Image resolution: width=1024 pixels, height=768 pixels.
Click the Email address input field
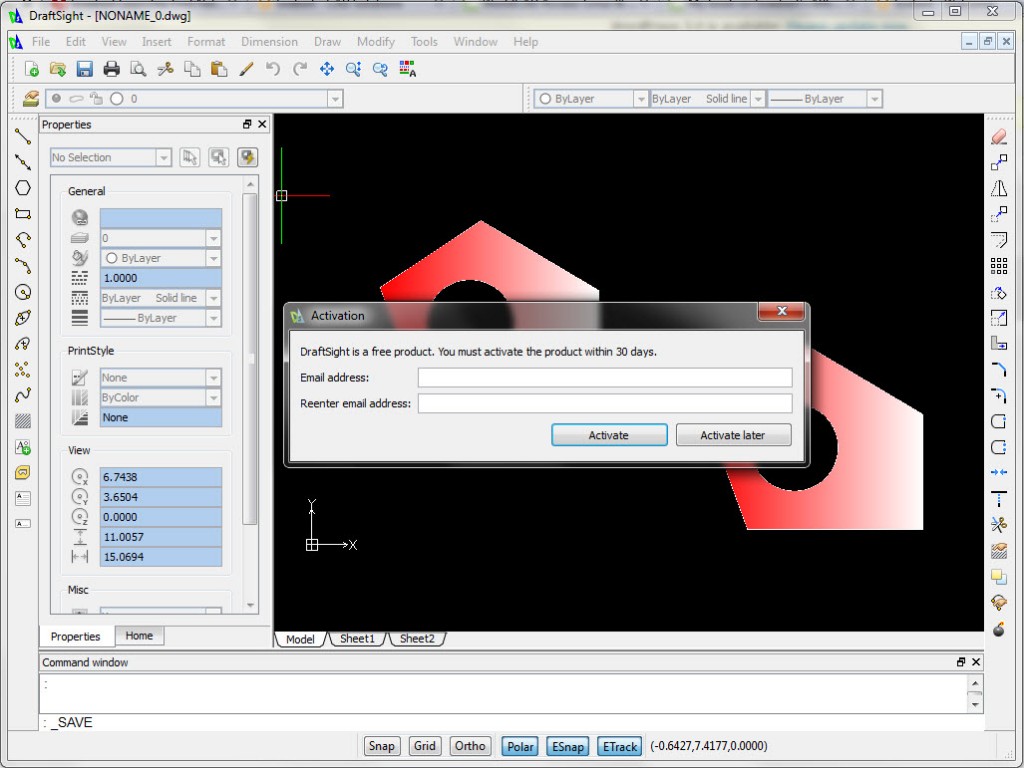pyautogui.click(x=605, y=376)
